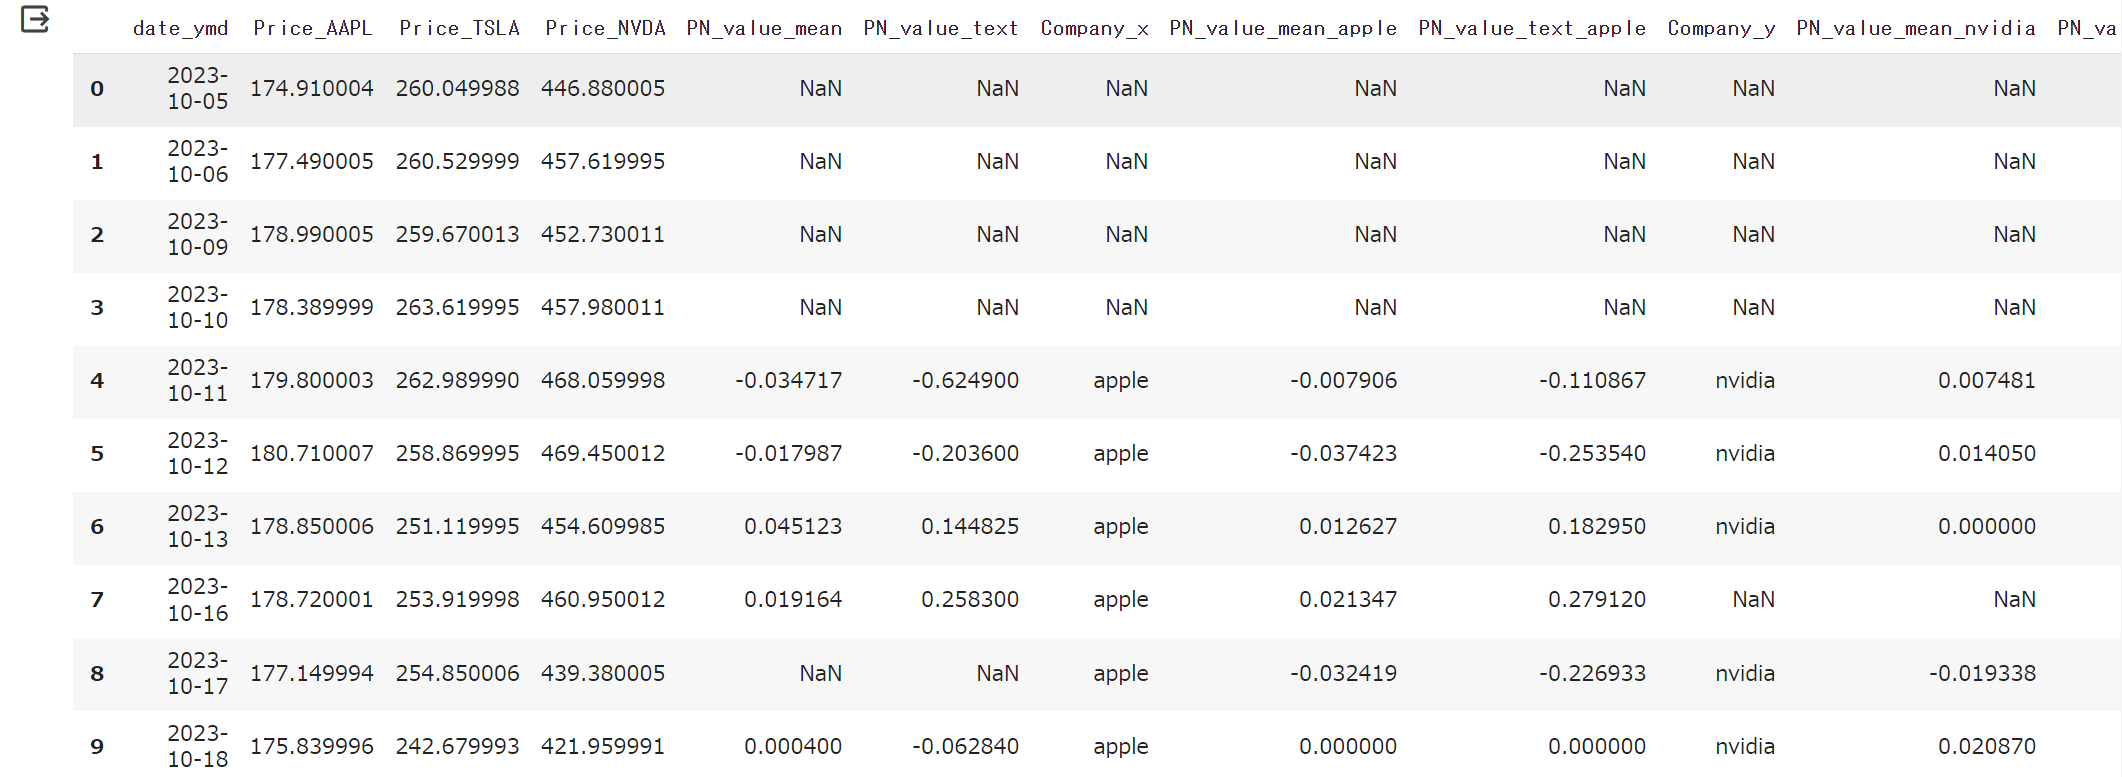Viewport: 2122px width, 777px height.
Task: Click NVDA price 446.880005
Action: tap(603, 89)
